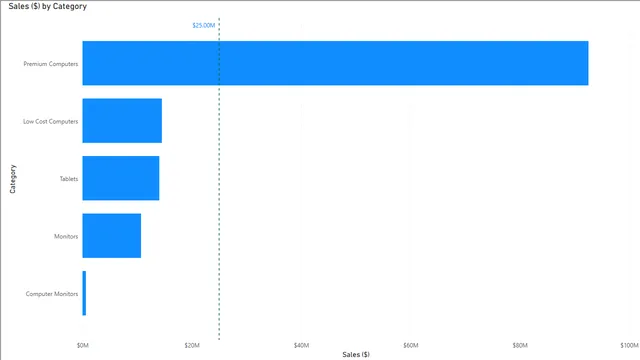Select the thin Computer Monitors bar
Image resolution: width=640 pixels, height=360 pixels.
84,293
